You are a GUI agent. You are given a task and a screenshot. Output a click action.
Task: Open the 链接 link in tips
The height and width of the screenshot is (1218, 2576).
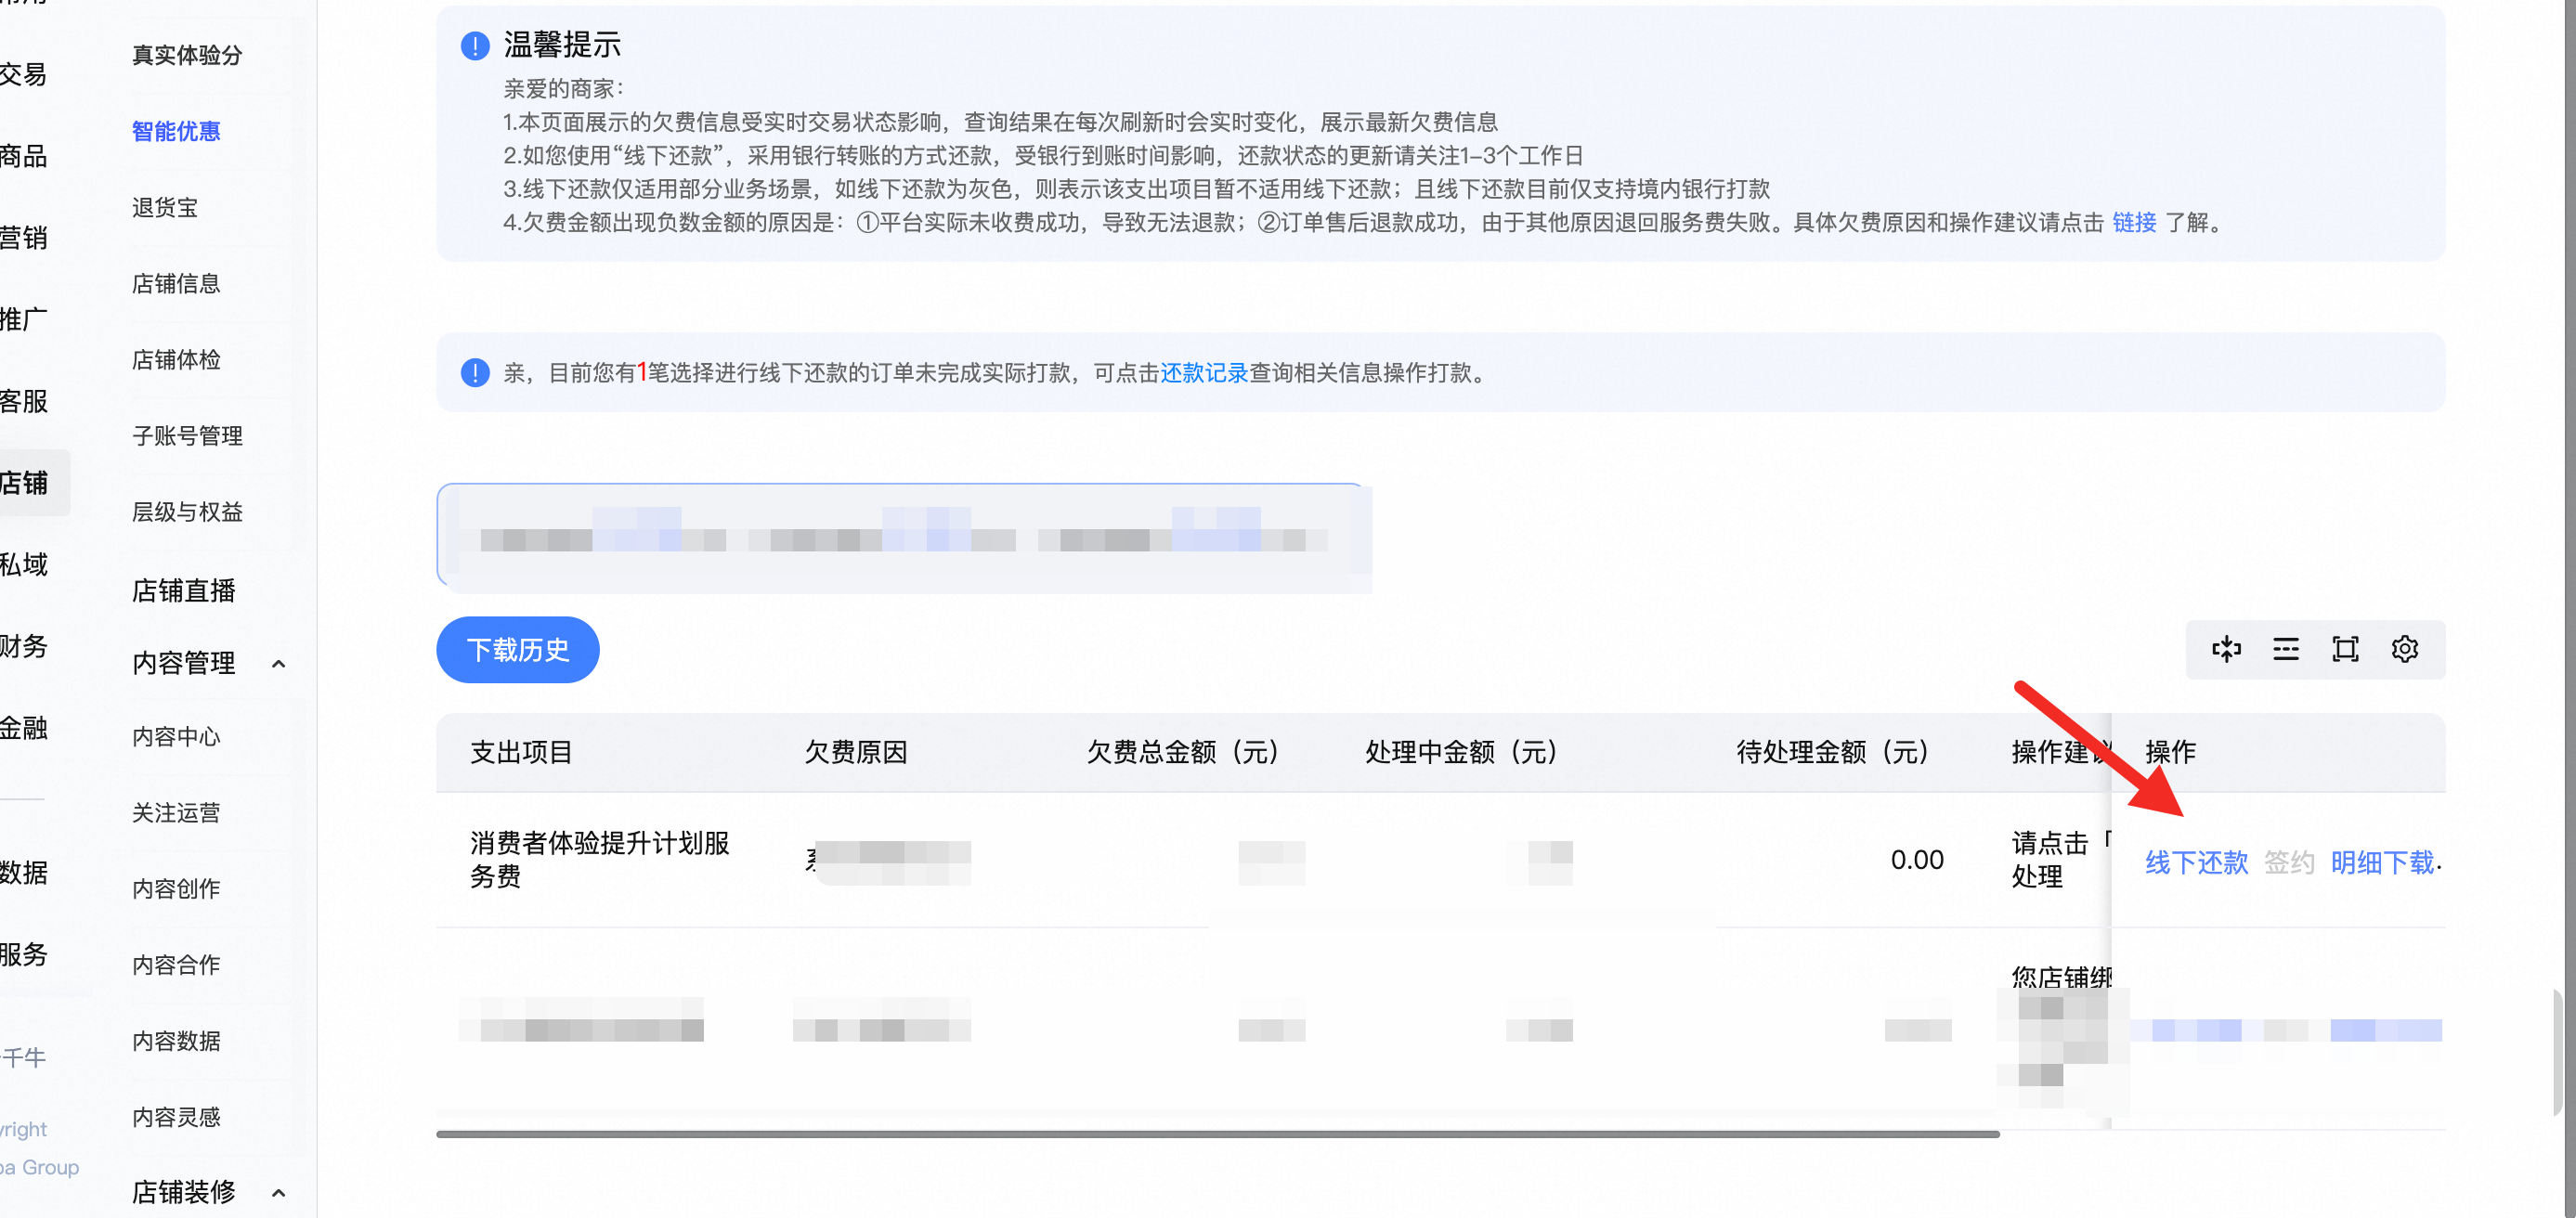[x=2134, y=222]
